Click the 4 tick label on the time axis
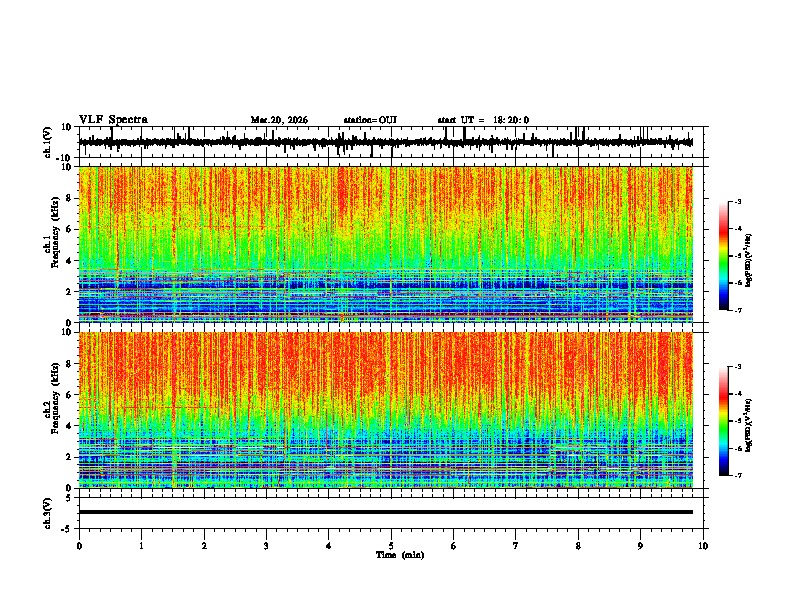This screenshot has height=612, width=792. 329,546
